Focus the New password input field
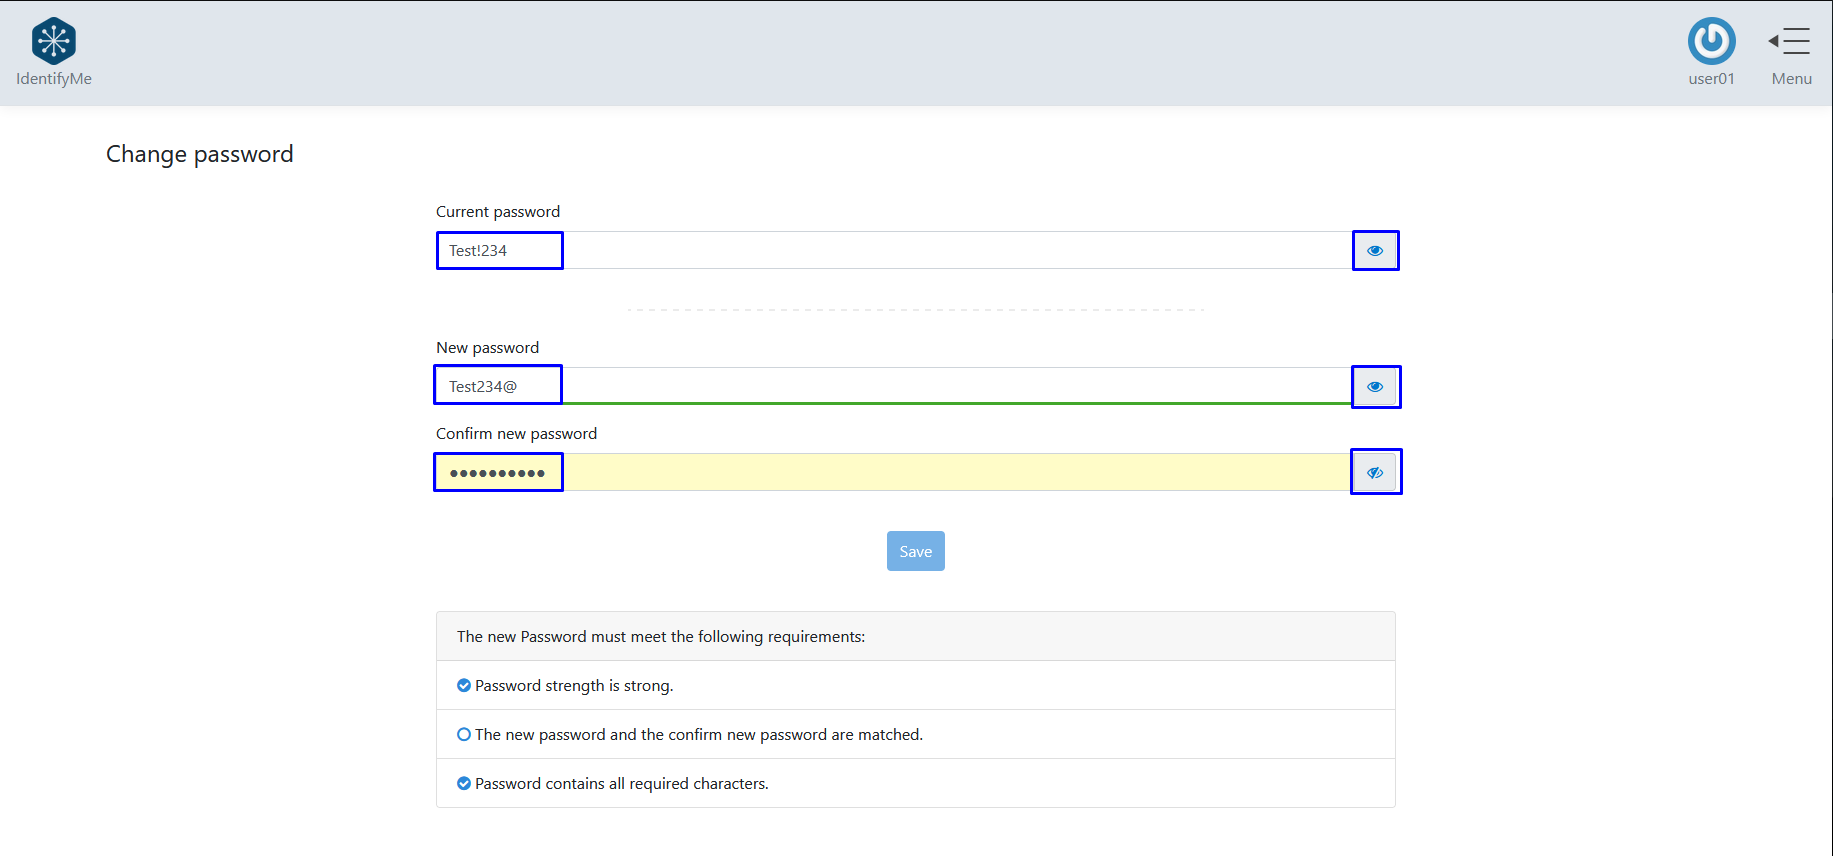Screen dimensions: 1833x856 pyautogui.click(x=900, y=386)
